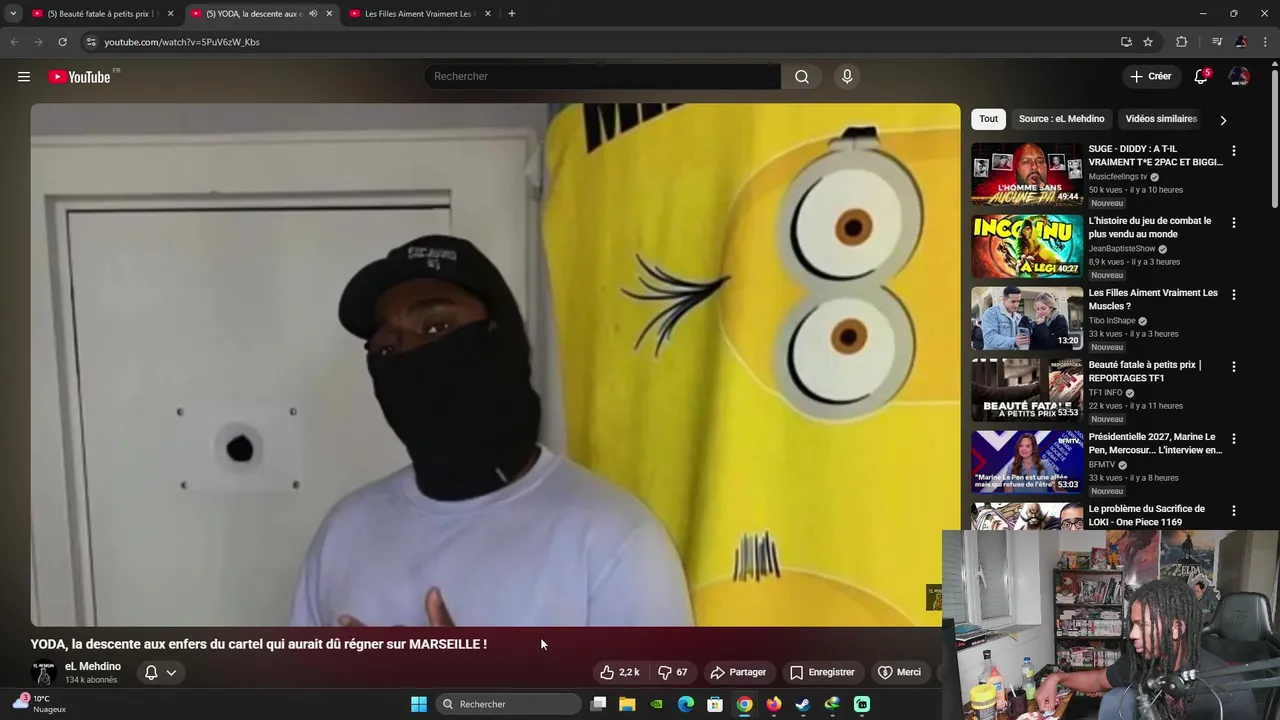
Task: Mute the YODA tab via speaker icon
Action: pos(313,14)
